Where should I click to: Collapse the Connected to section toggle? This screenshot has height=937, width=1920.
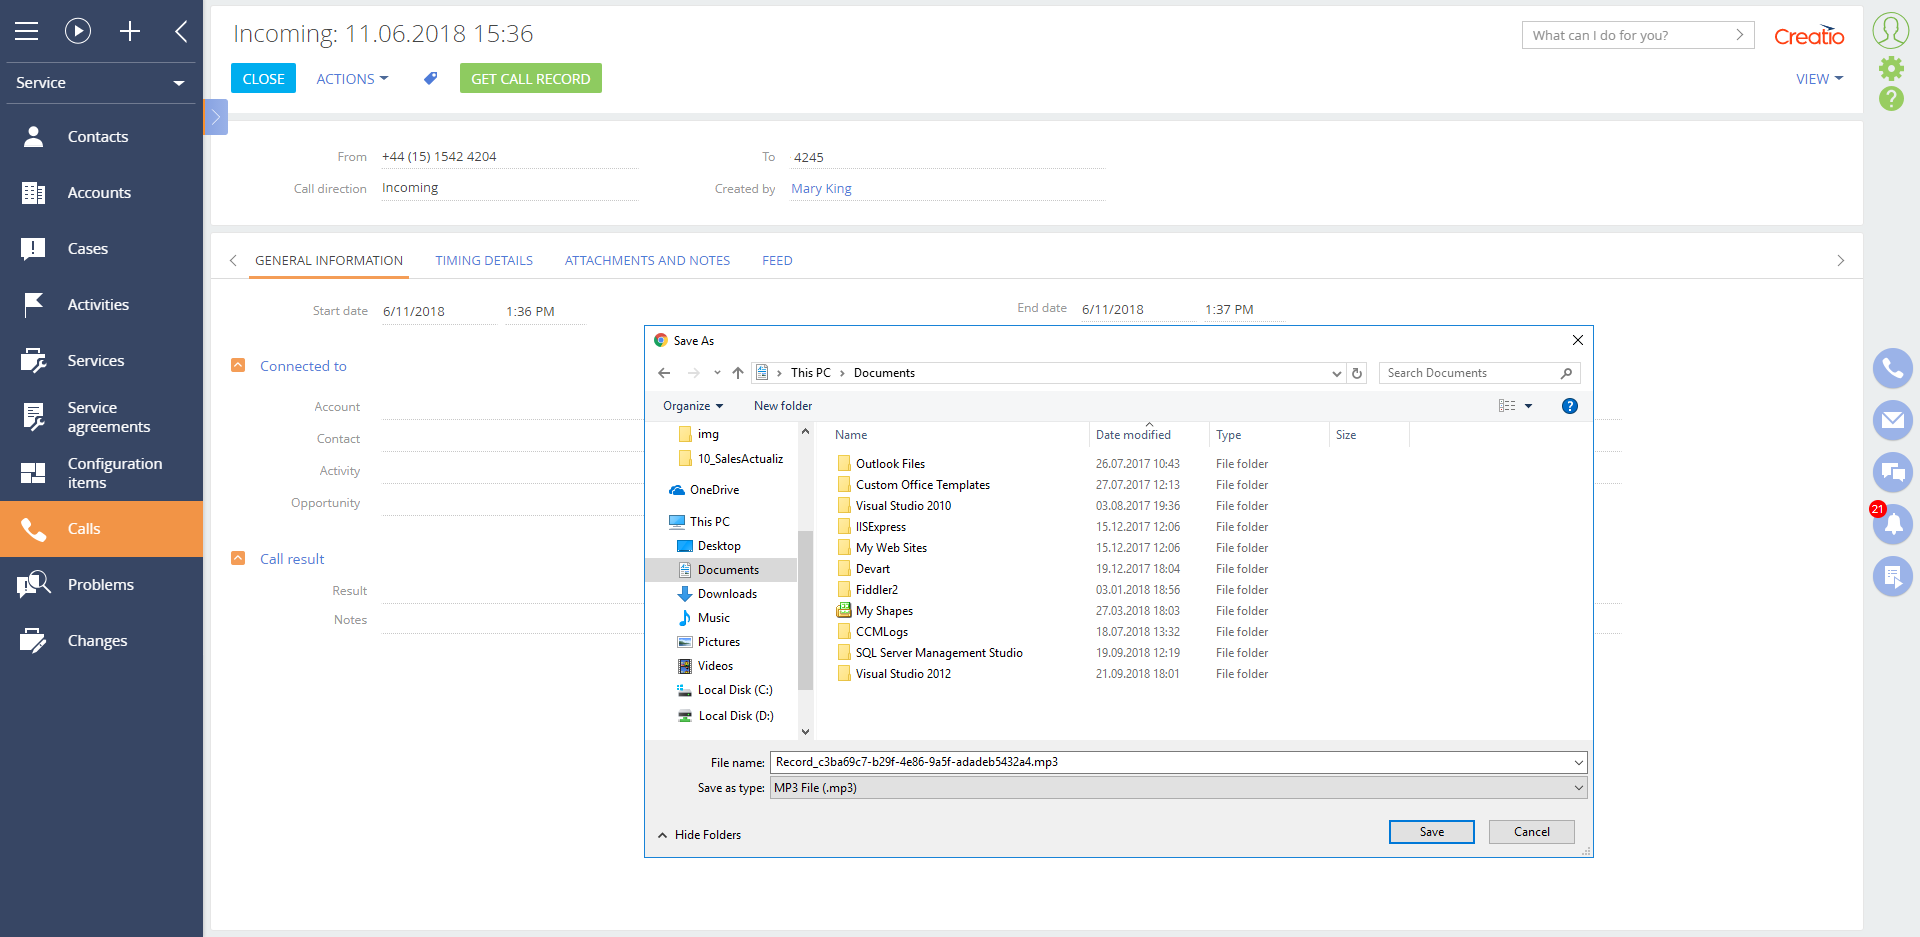[x=238, y=366]
